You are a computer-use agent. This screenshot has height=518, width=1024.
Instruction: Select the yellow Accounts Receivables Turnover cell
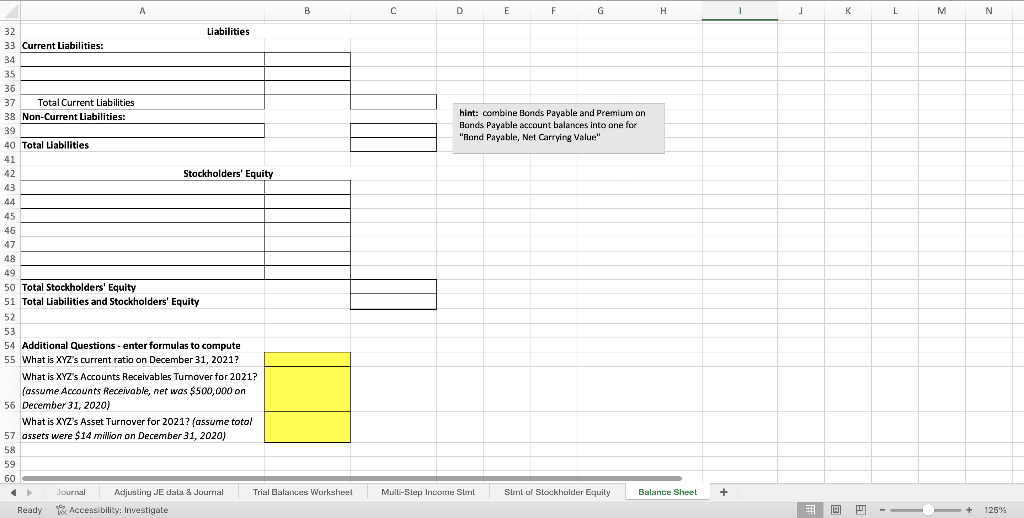click(x=307, y=389)
